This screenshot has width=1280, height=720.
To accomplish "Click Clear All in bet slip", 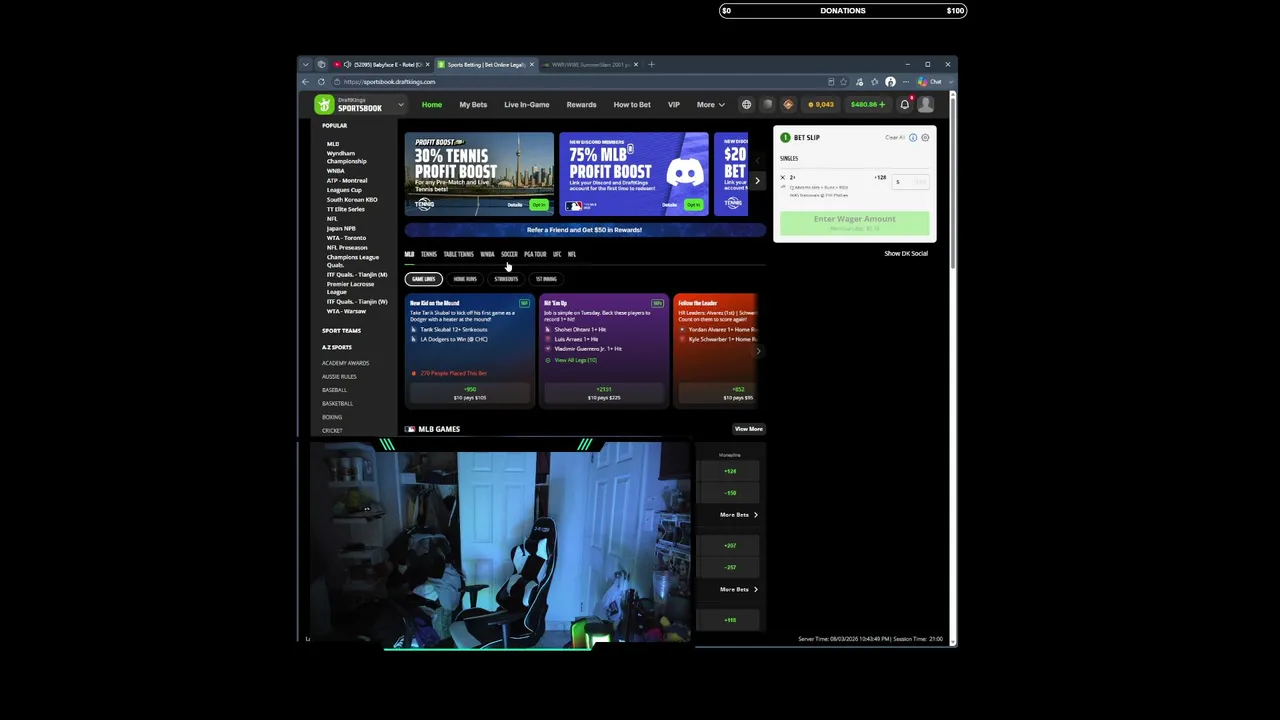I will click(895, 138).
